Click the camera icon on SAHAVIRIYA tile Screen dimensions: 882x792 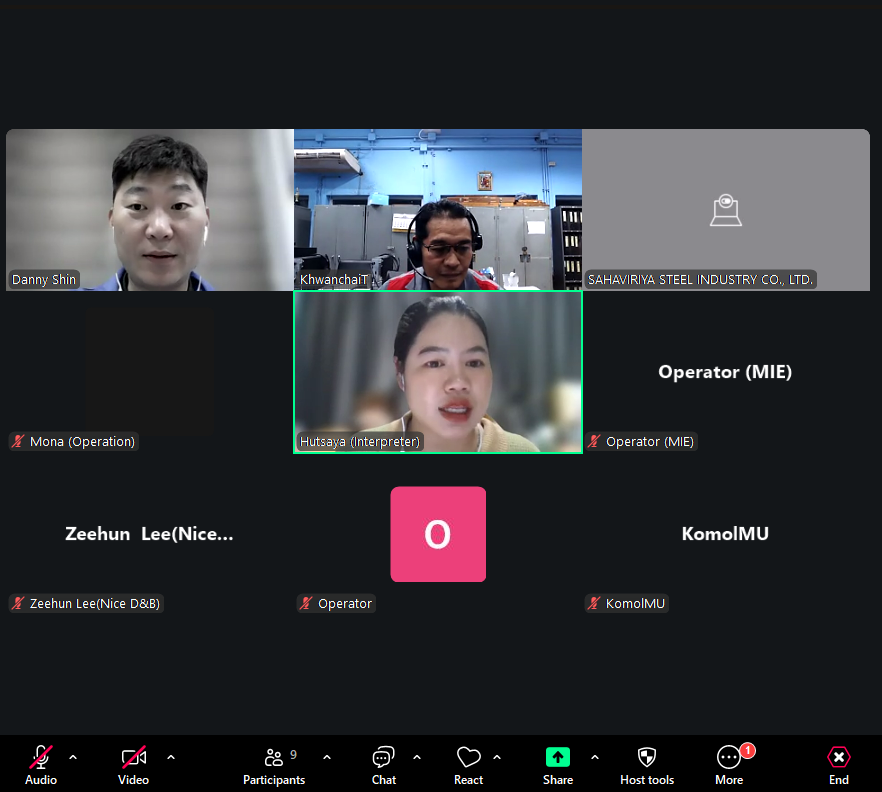[725, 210]
